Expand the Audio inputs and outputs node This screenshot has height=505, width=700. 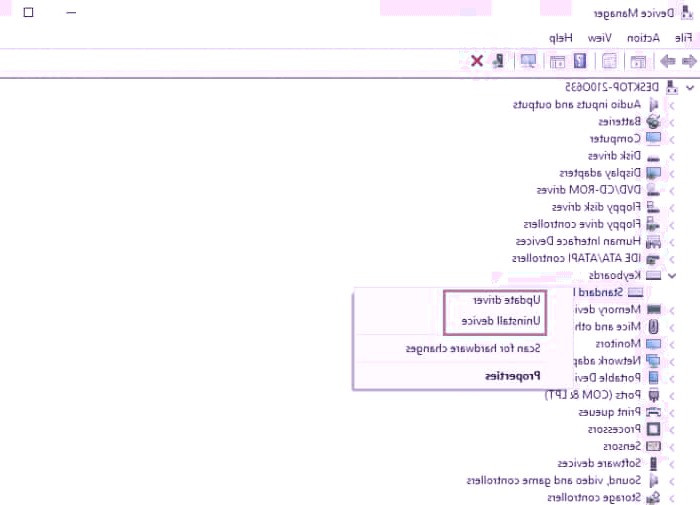tap(672, 104)
